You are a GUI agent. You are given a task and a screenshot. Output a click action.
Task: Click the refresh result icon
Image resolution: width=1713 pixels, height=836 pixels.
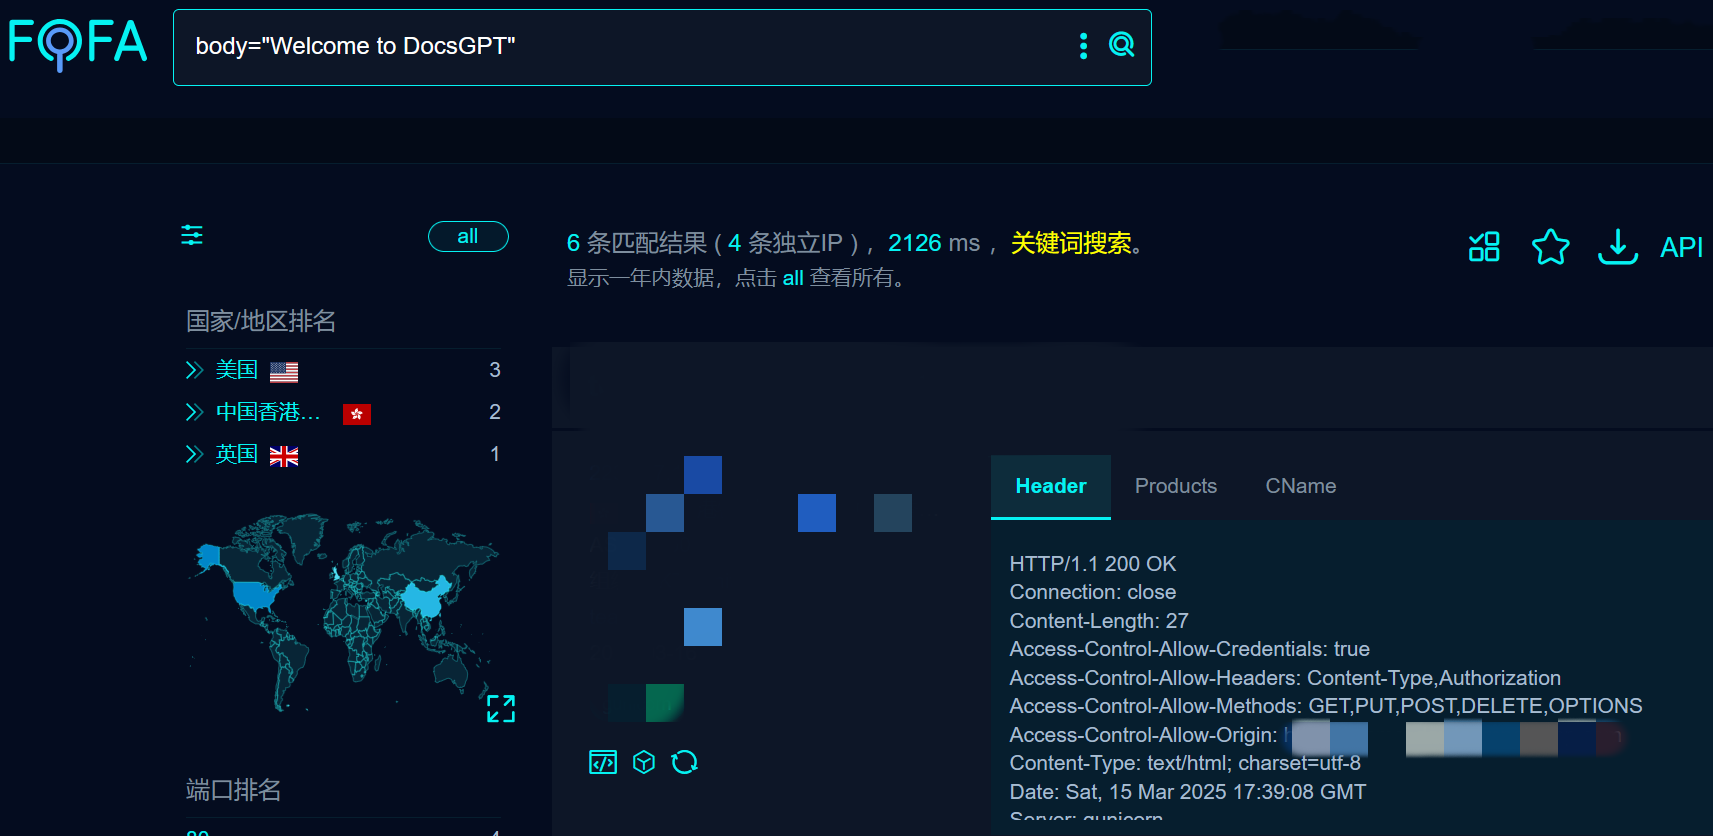pyautogui.click(x=684, y=762)
